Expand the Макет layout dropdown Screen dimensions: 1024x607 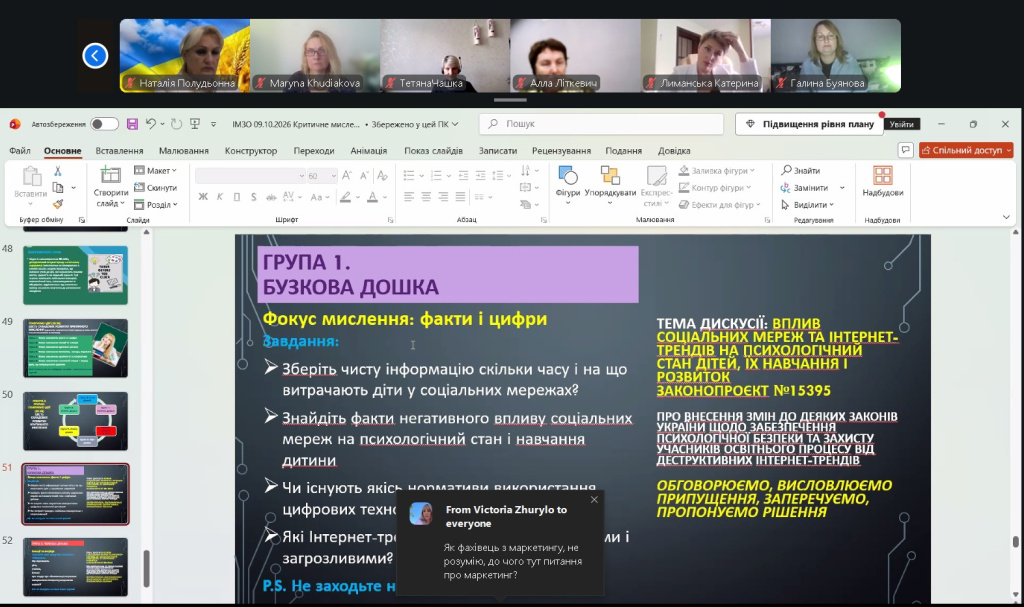coord(155,171)
